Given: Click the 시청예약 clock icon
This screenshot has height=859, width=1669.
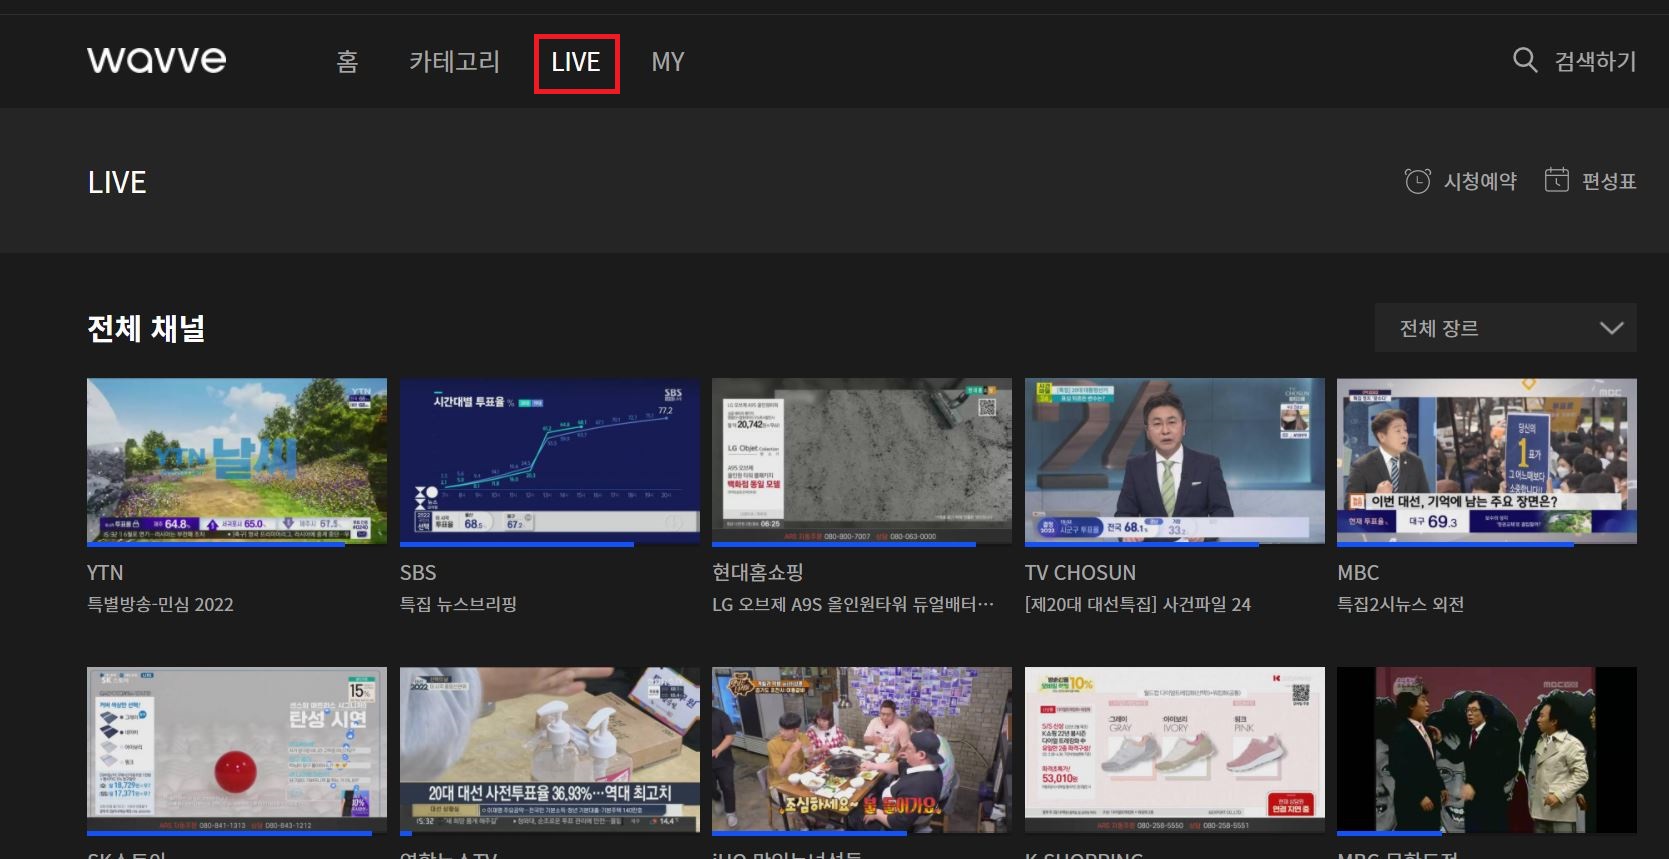Looking at the screenshot, I should pos(1417,181).
